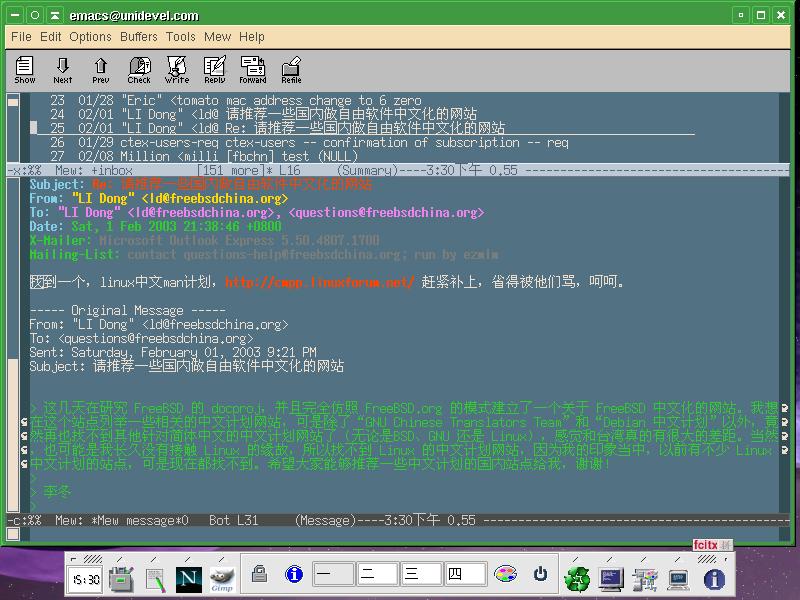Open Netscape from the taskbar
Viewport: 800px width, 600px height.
[189, 577]
